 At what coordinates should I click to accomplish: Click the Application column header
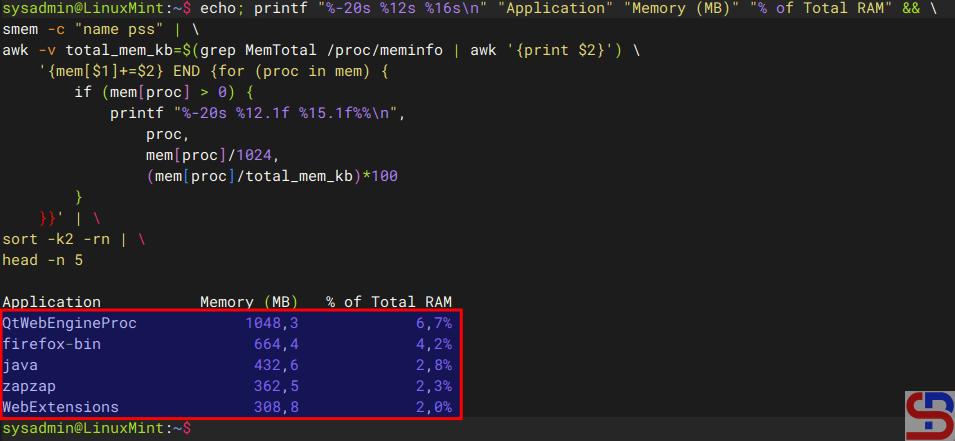[x=52, y=302]
